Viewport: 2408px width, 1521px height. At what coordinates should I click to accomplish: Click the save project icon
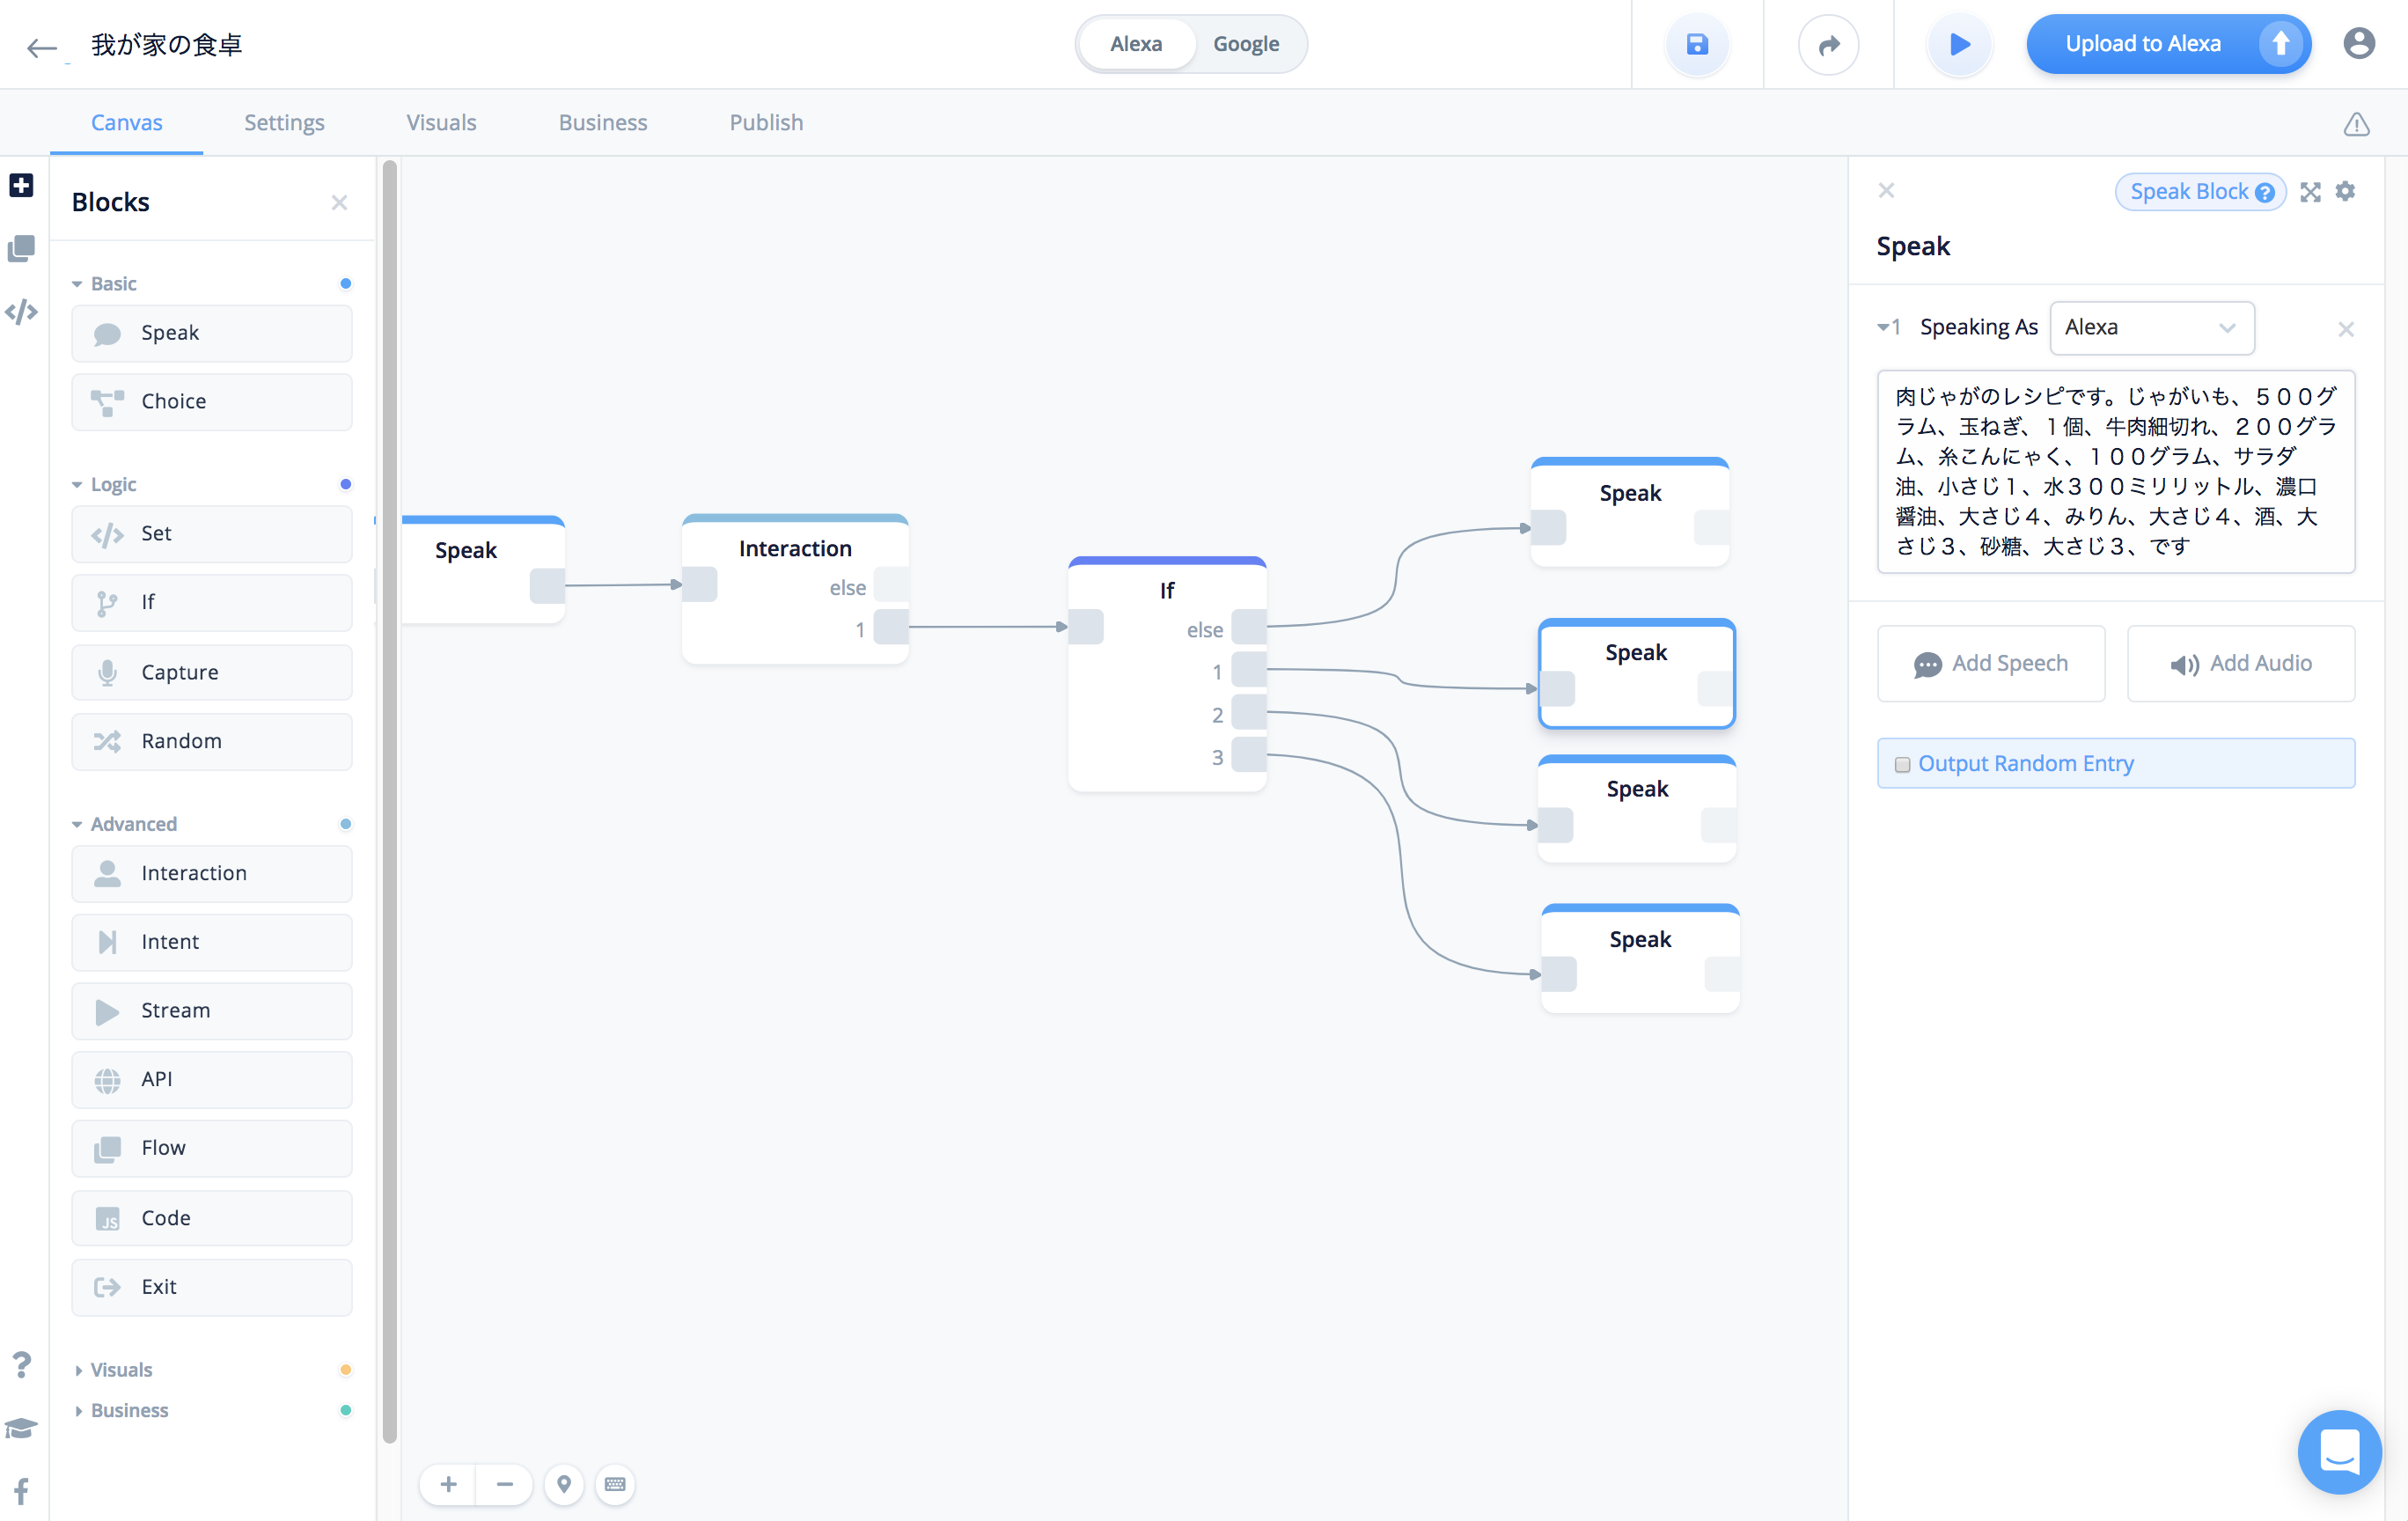pyautogui.click(x=1697, y=44)
